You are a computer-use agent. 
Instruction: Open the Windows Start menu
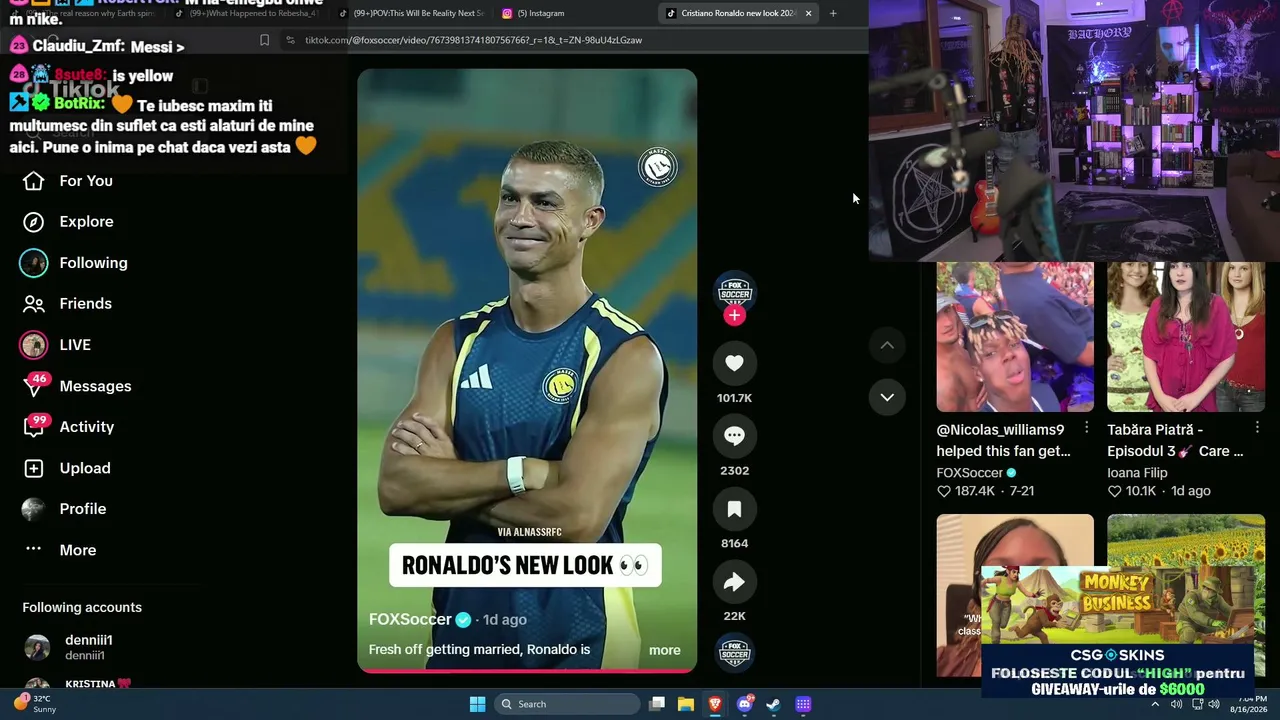tap(477, 704)
